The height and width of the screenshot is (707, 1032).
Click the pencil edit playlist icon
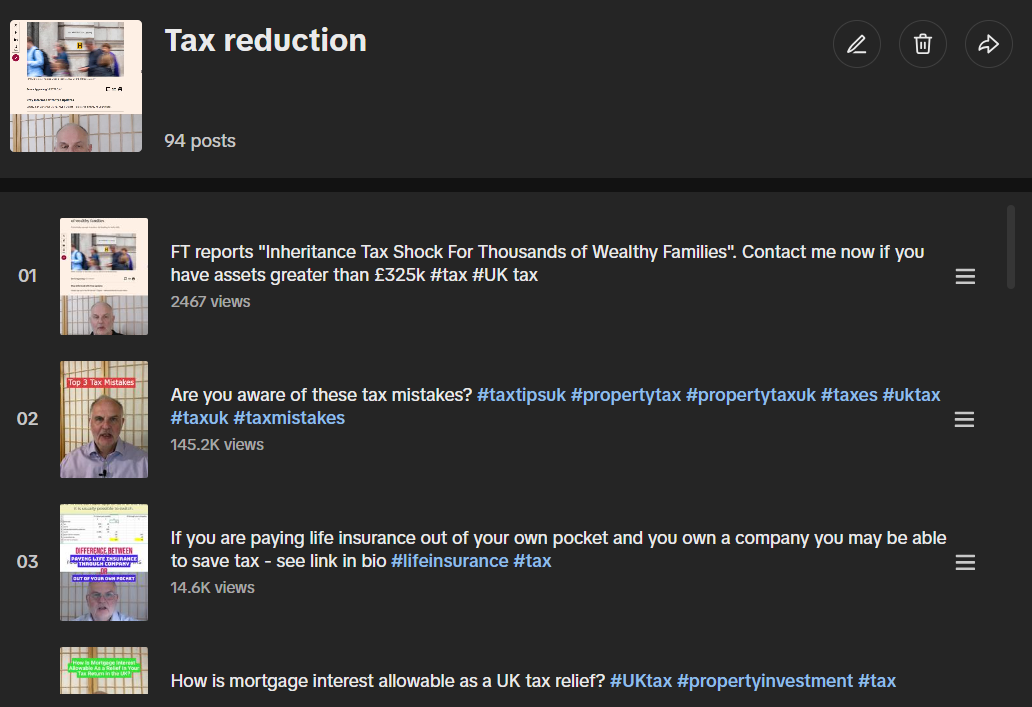click(856, 44)
